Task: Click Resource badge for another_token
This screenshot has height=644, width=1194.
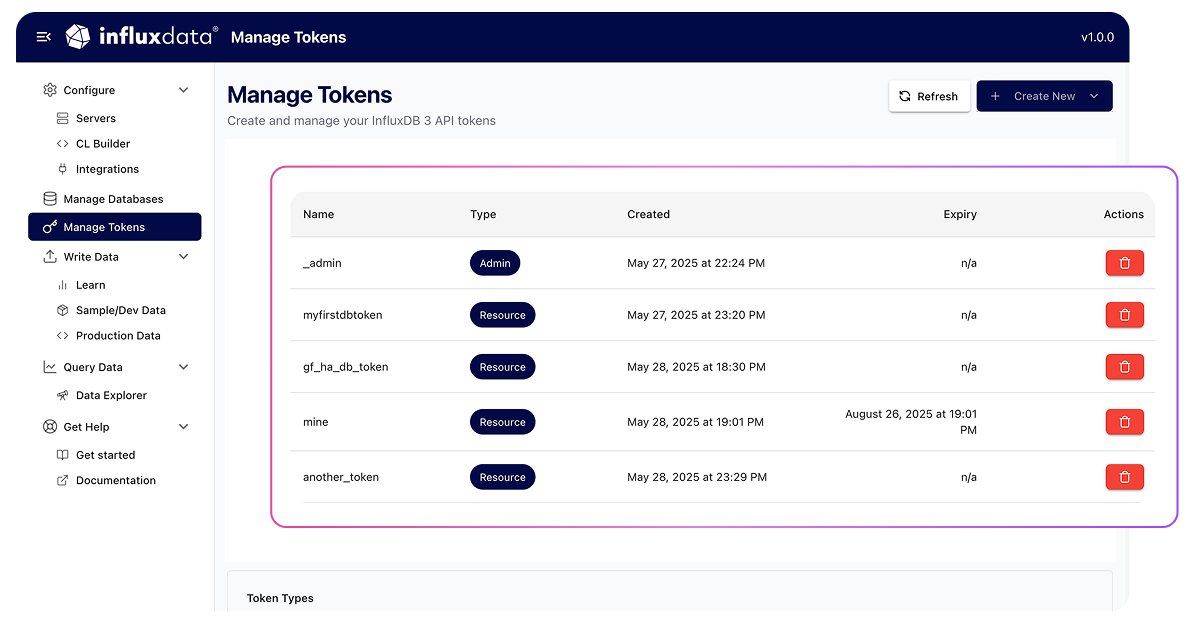Action: (503, 477)
